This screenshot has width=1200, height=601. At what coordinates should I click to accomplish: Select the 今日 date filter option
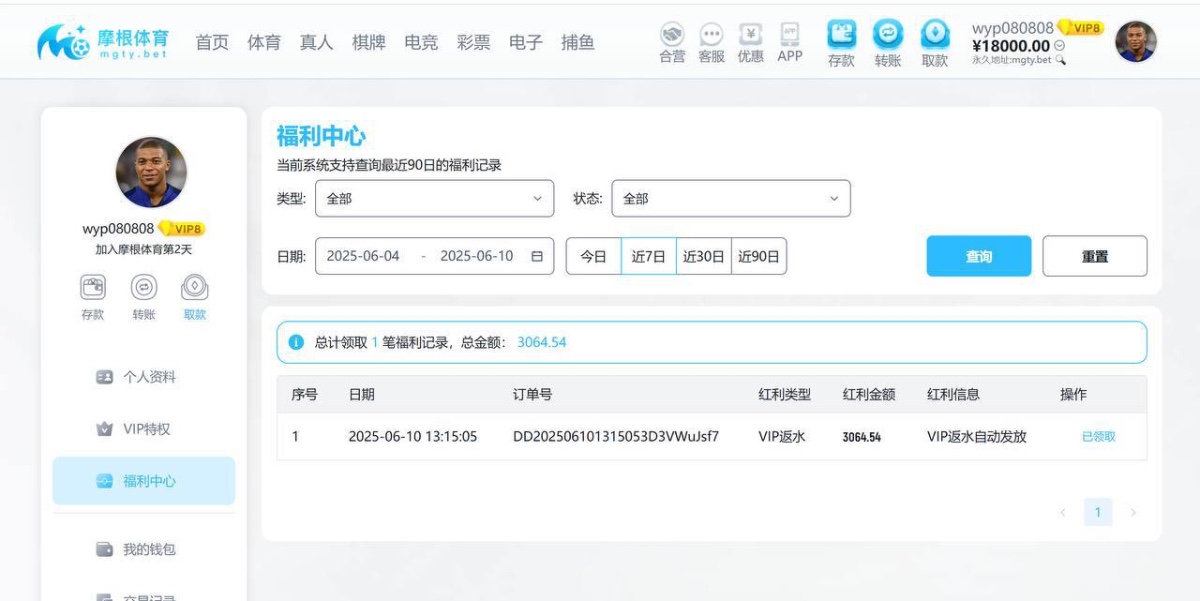[594, 256]
